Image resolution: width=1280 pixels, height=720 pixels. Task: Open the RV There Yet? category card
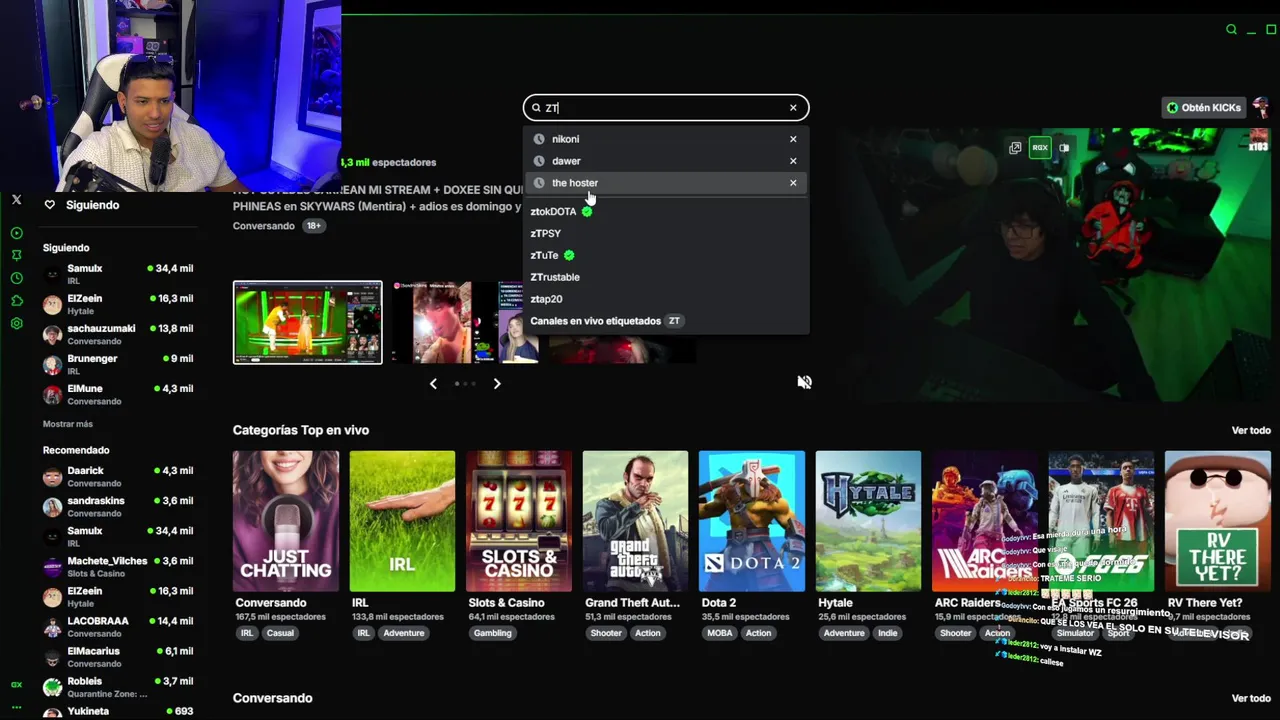click(1217, 521)
